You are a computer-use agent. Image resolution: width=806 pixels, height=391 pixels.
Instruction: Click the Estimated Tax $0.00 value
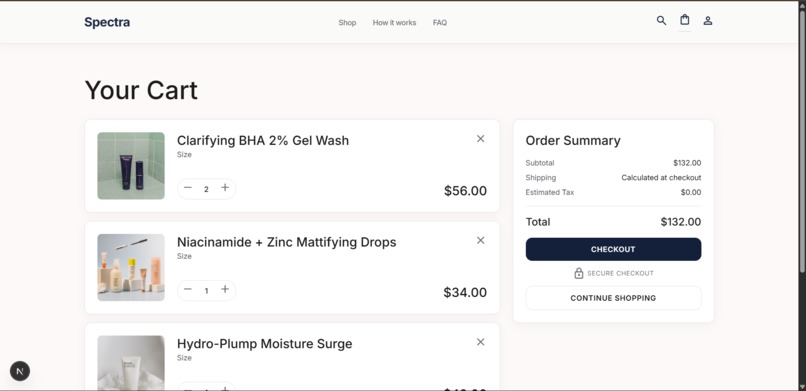click(691, 192)
